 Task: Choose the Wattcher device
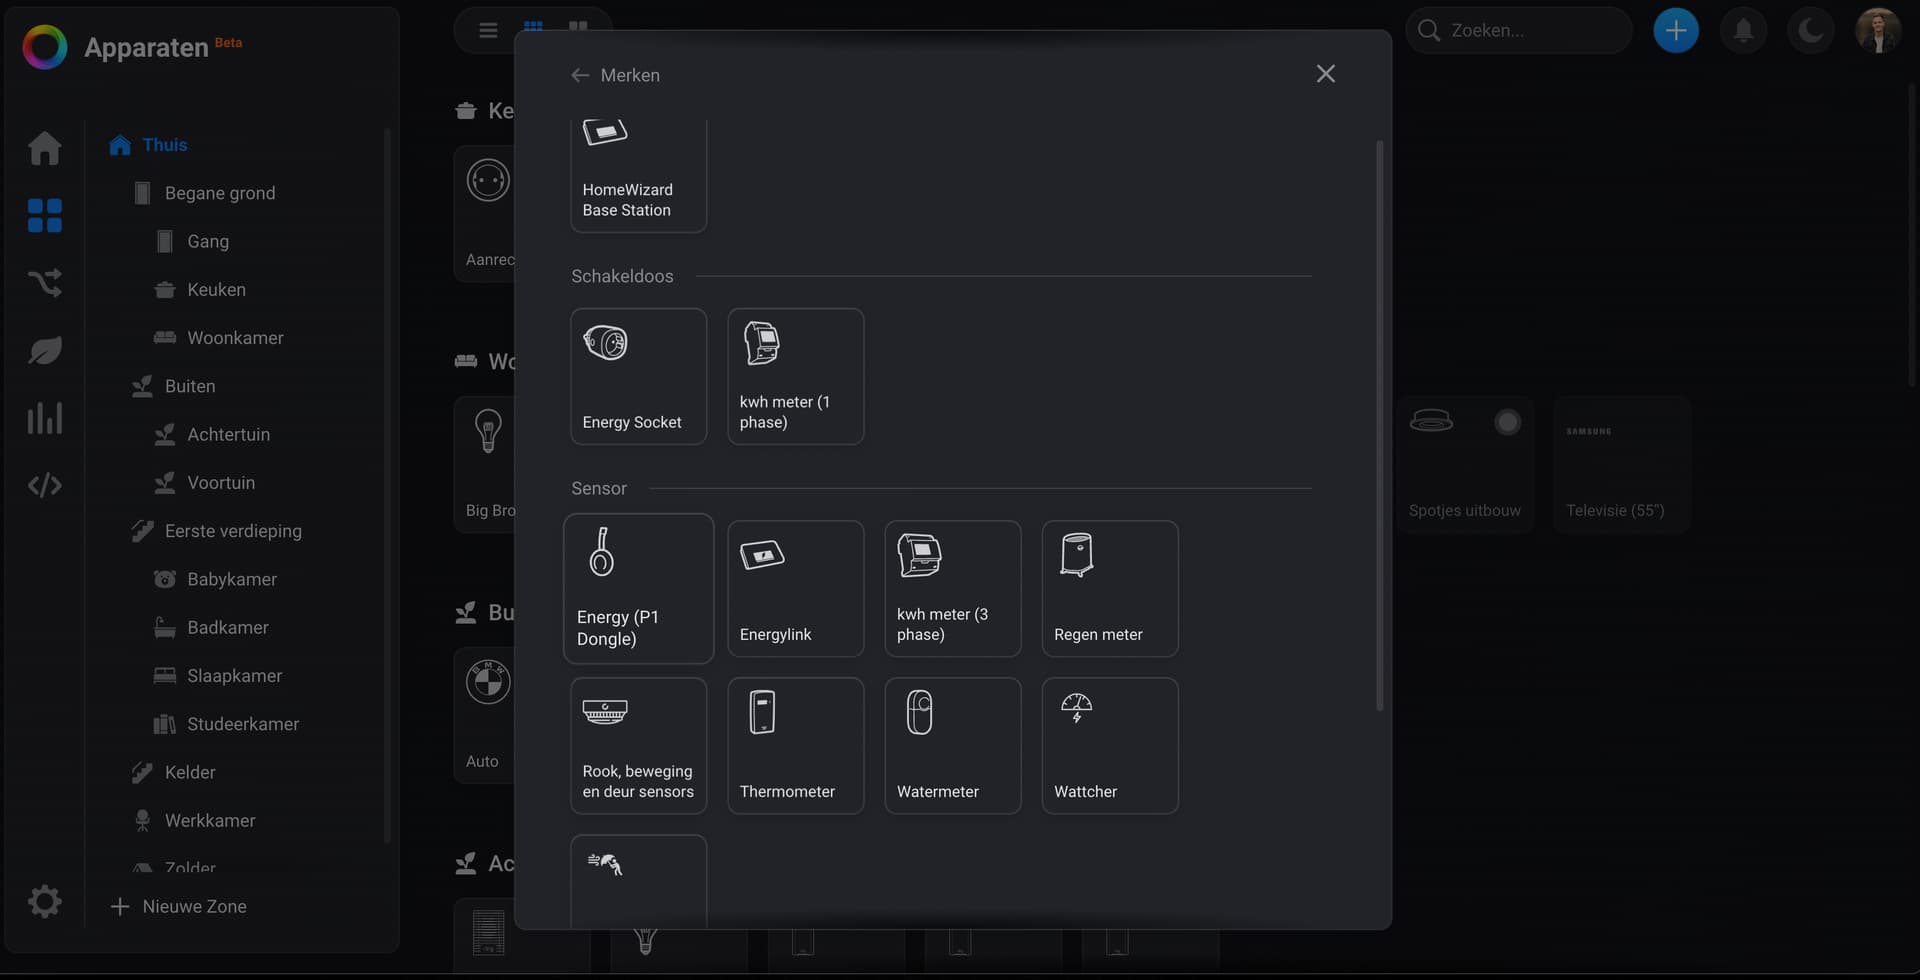click(x=1110, y=746)
